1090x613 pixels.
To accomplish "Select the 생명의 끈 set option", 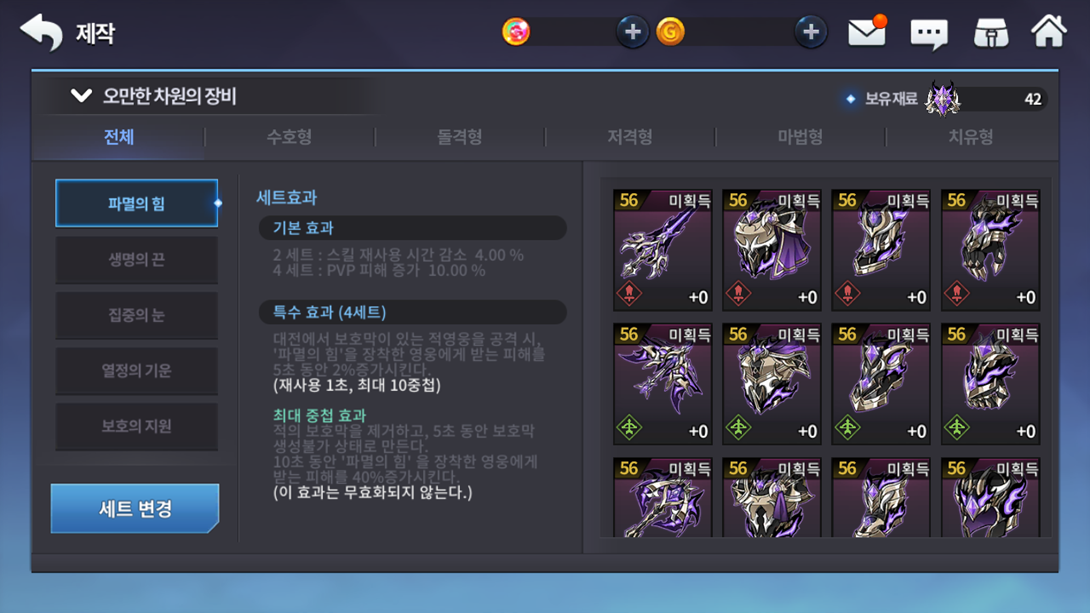I will 136,259.
